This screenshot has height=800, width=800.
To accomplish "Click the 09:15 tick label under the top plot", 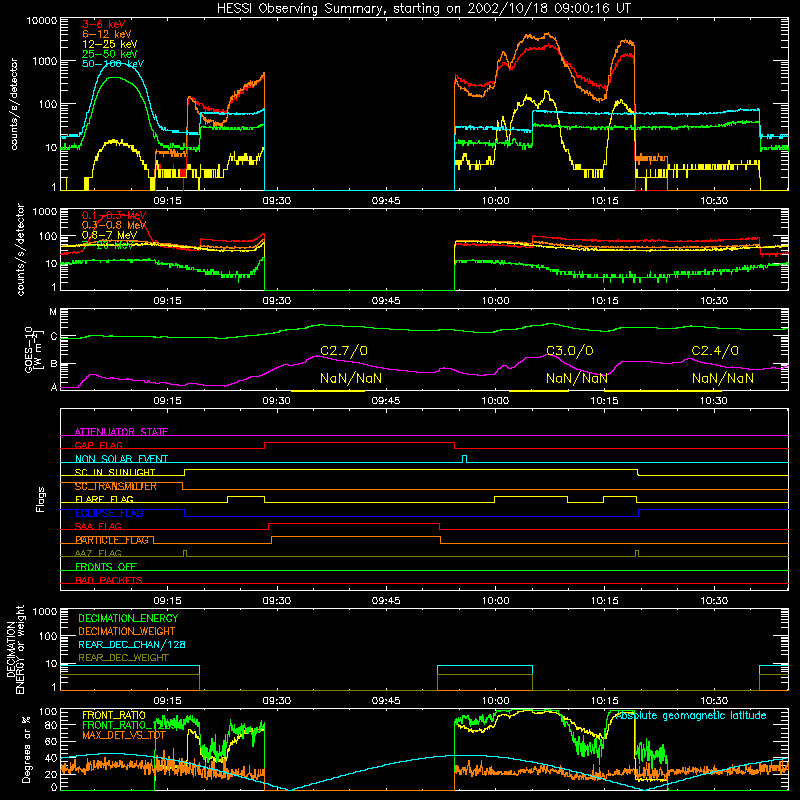I will 167,201.
